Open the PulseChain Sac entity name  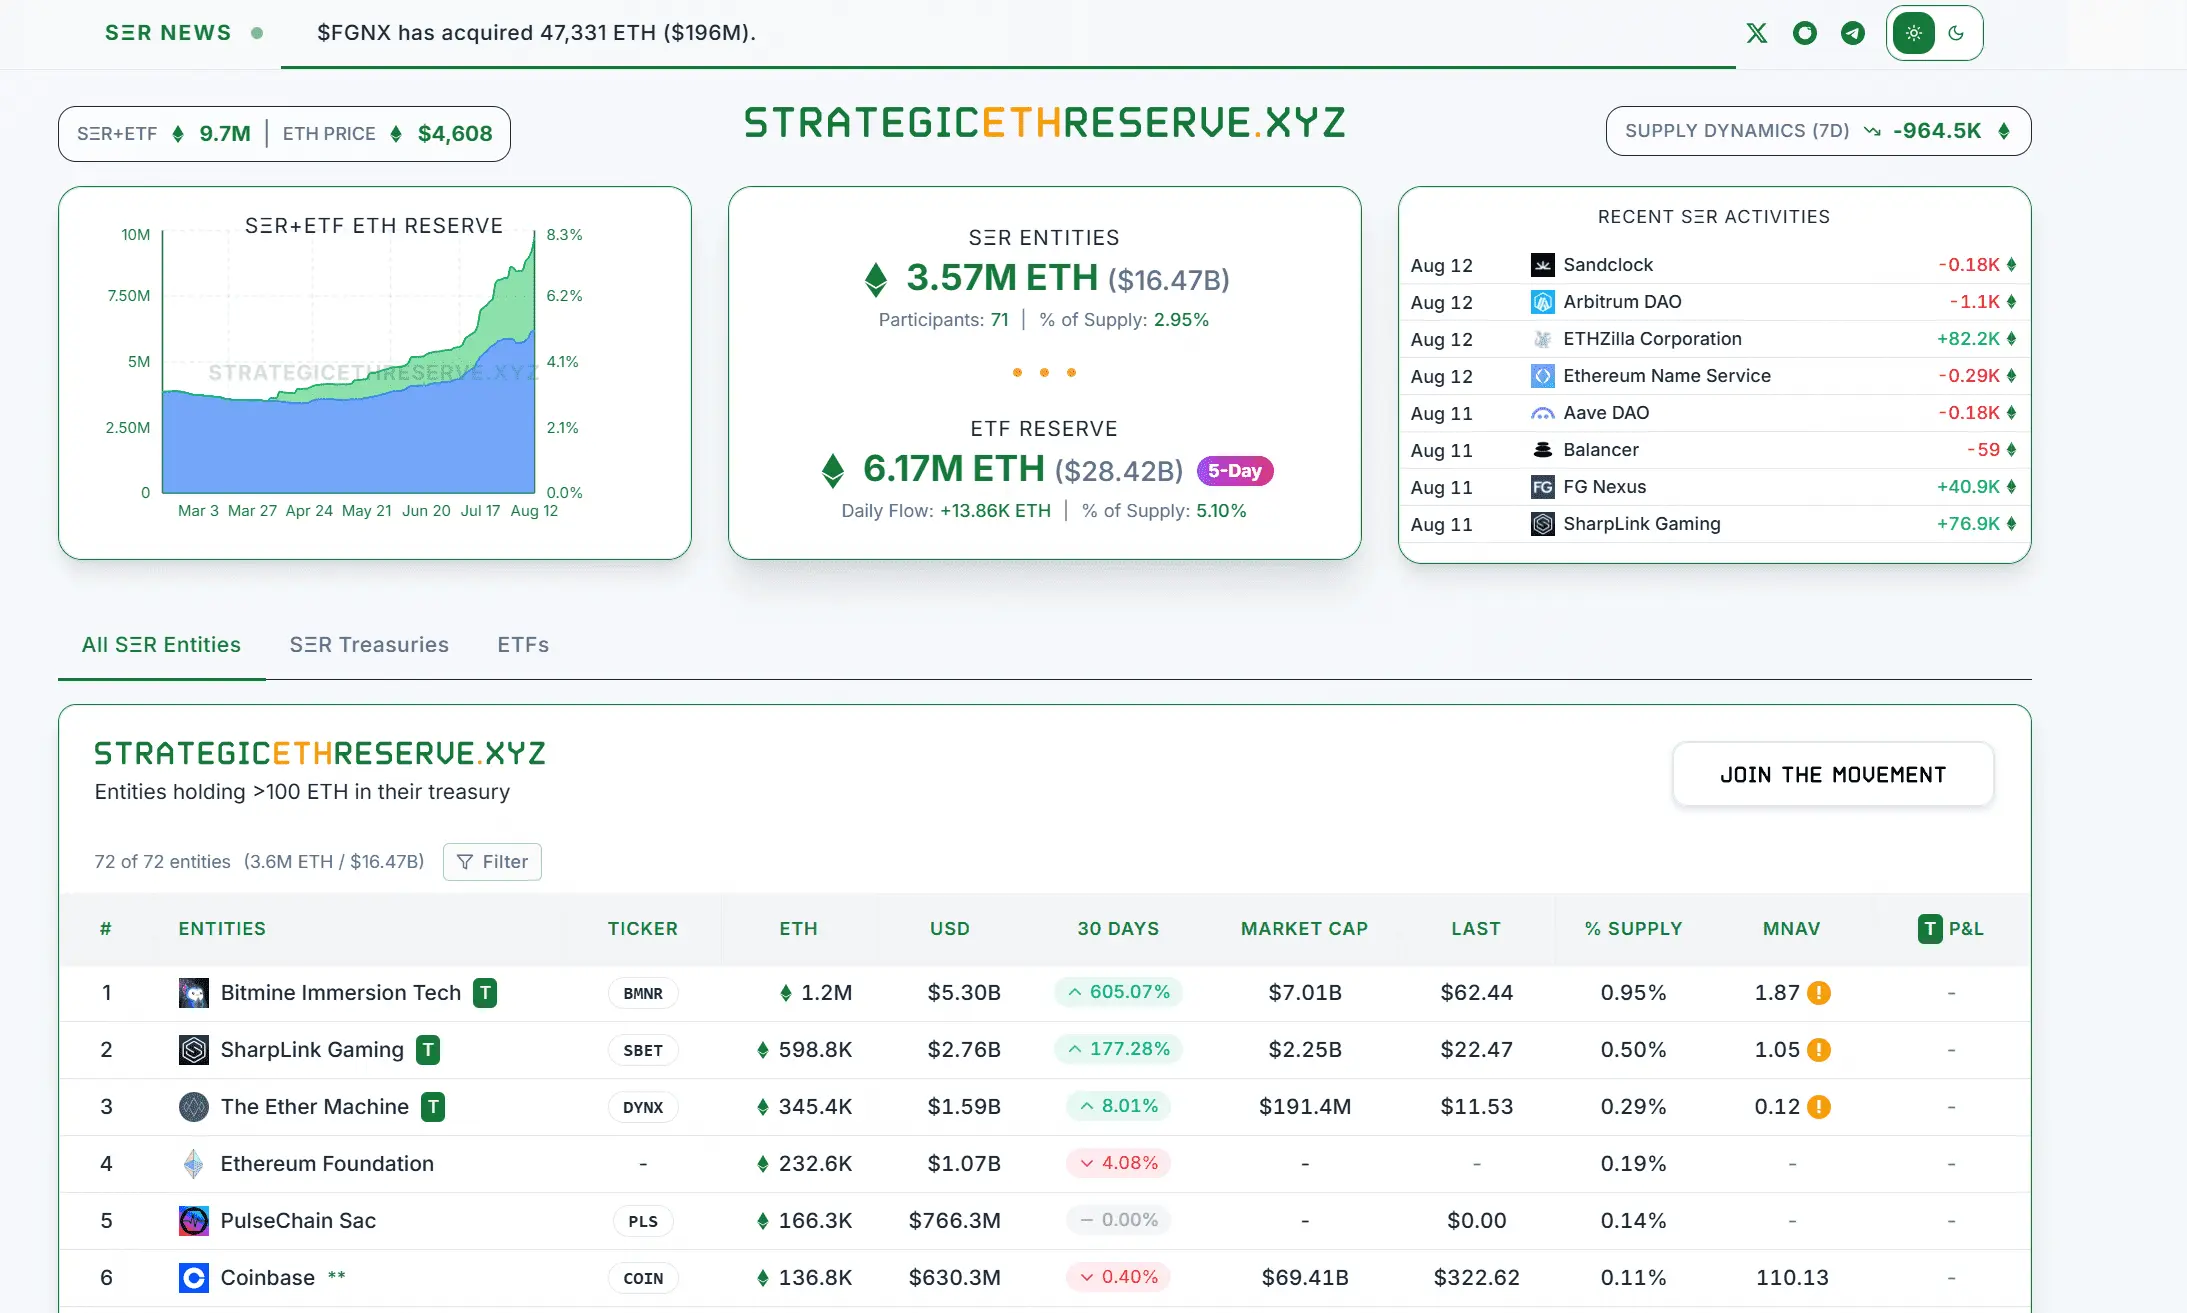298,1221
